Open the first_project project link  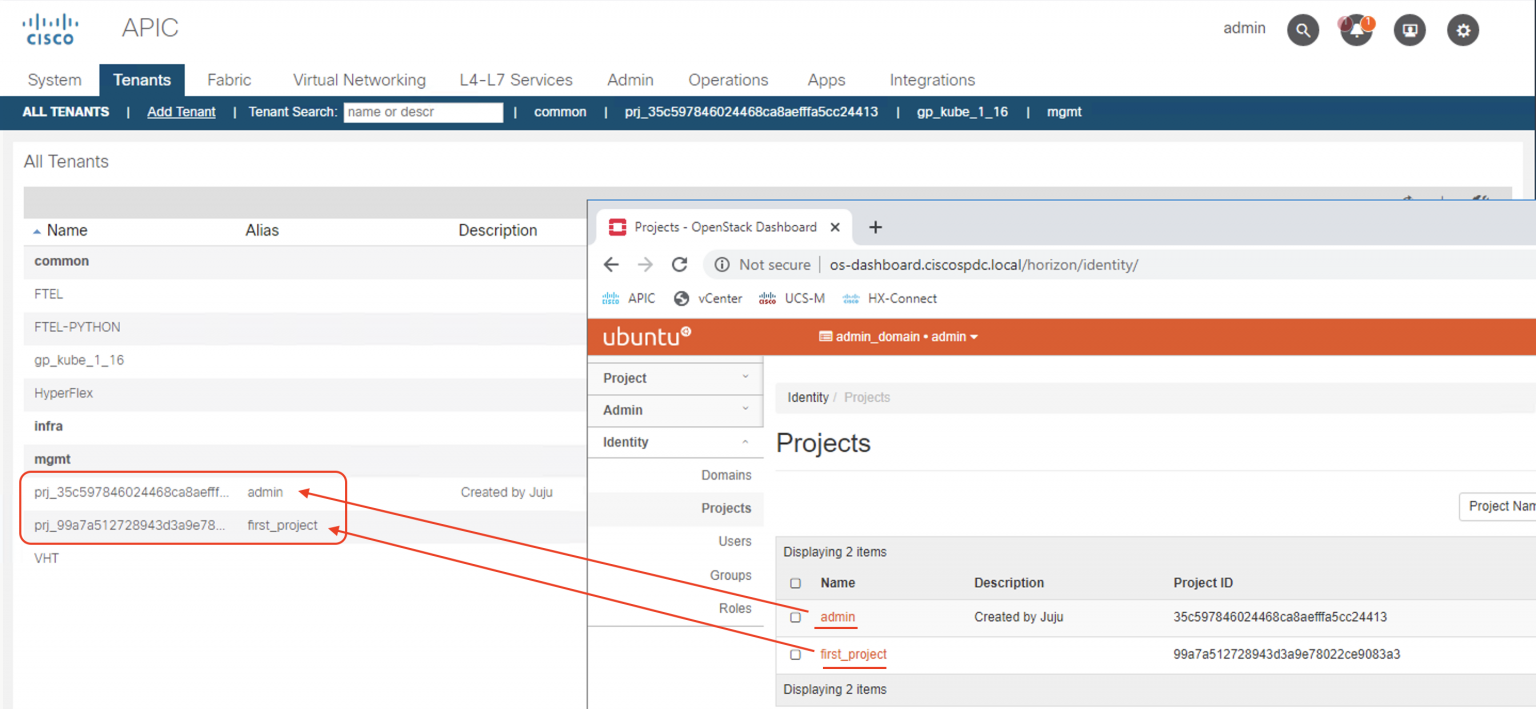853,654
